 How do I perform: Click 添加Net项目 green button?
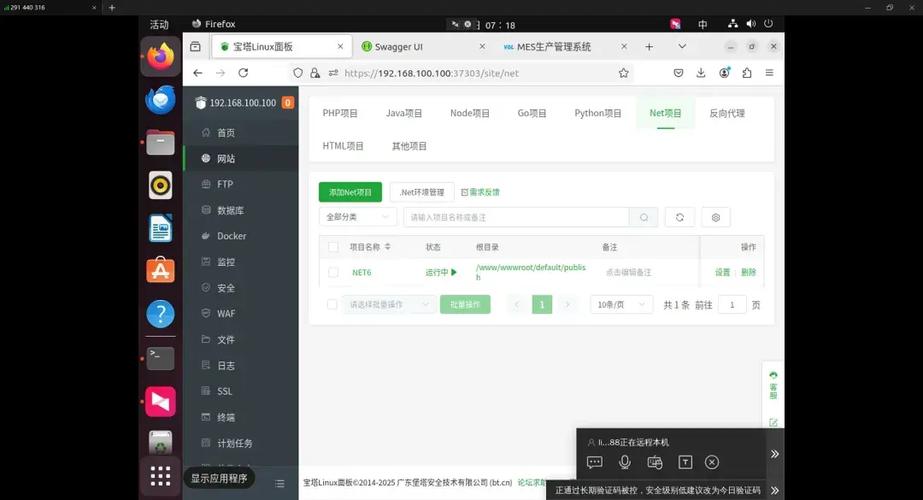350,192
